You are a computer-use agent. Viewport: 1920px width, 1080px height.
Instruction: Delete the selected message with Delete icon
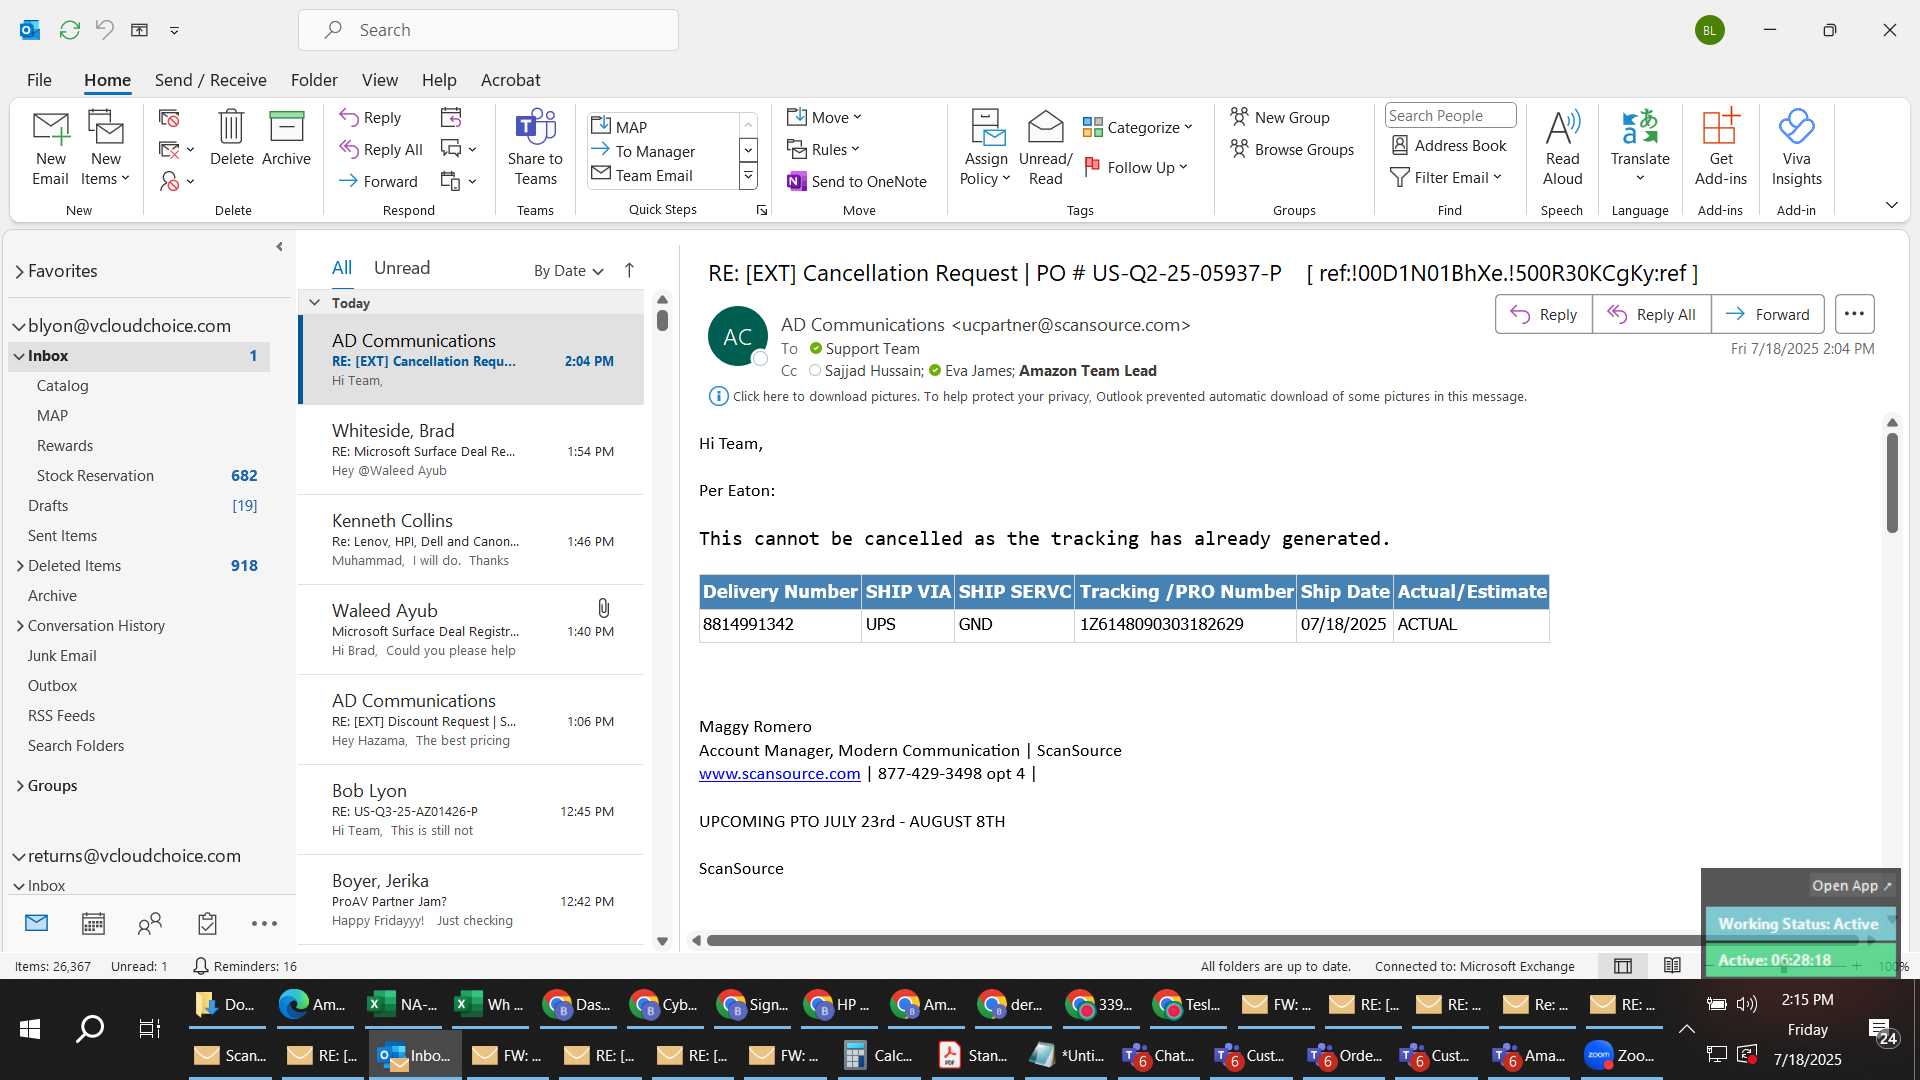tap(231, 138)
